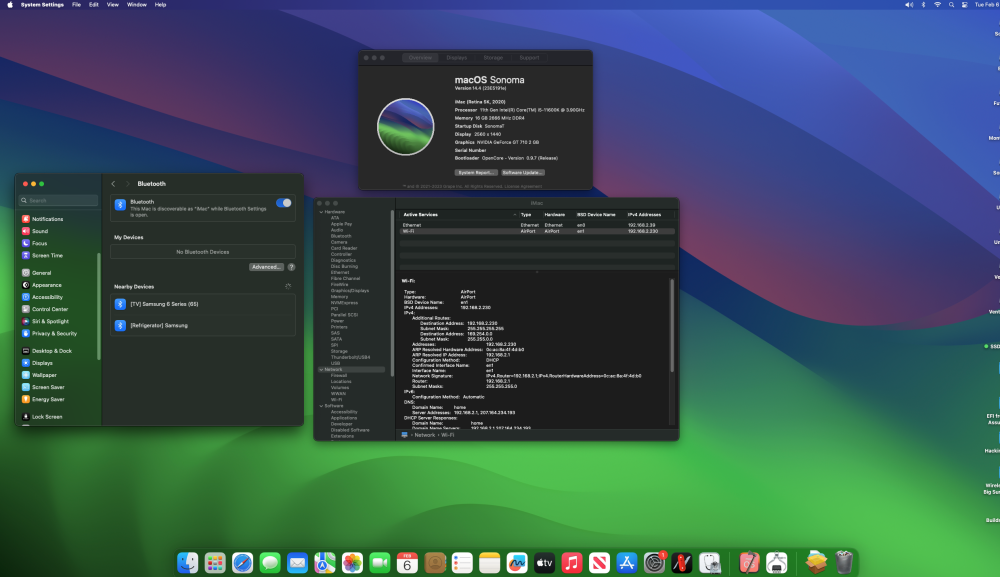
Task: Go back in System Settings
Action: tap(114, 184)
